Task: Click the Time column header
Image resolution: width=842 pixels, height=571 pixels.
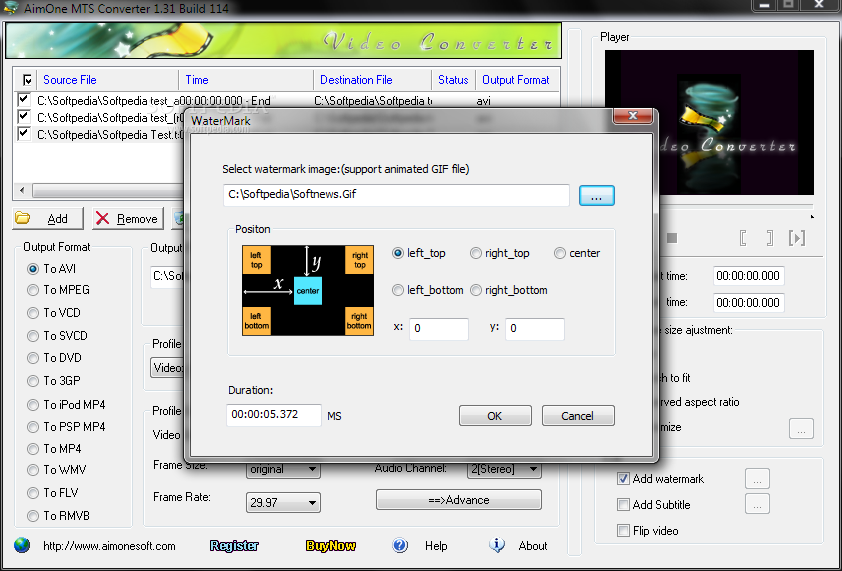Action: (x=197, y=80)
